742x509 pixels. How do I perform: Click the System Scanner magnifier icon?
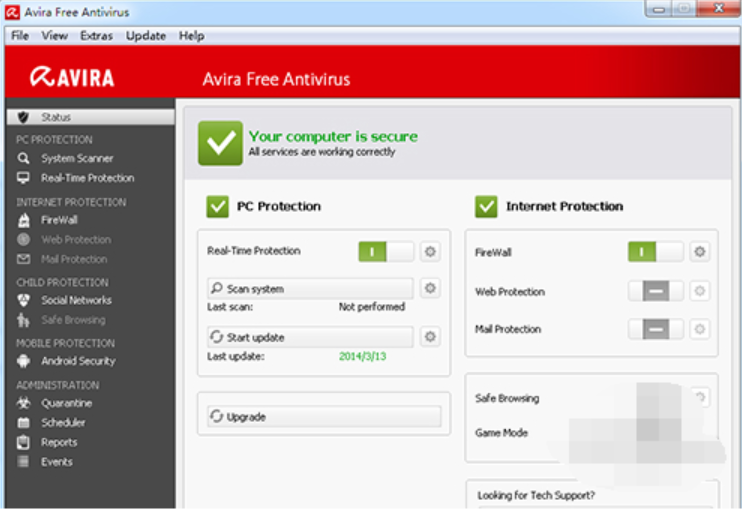point(23,158)
